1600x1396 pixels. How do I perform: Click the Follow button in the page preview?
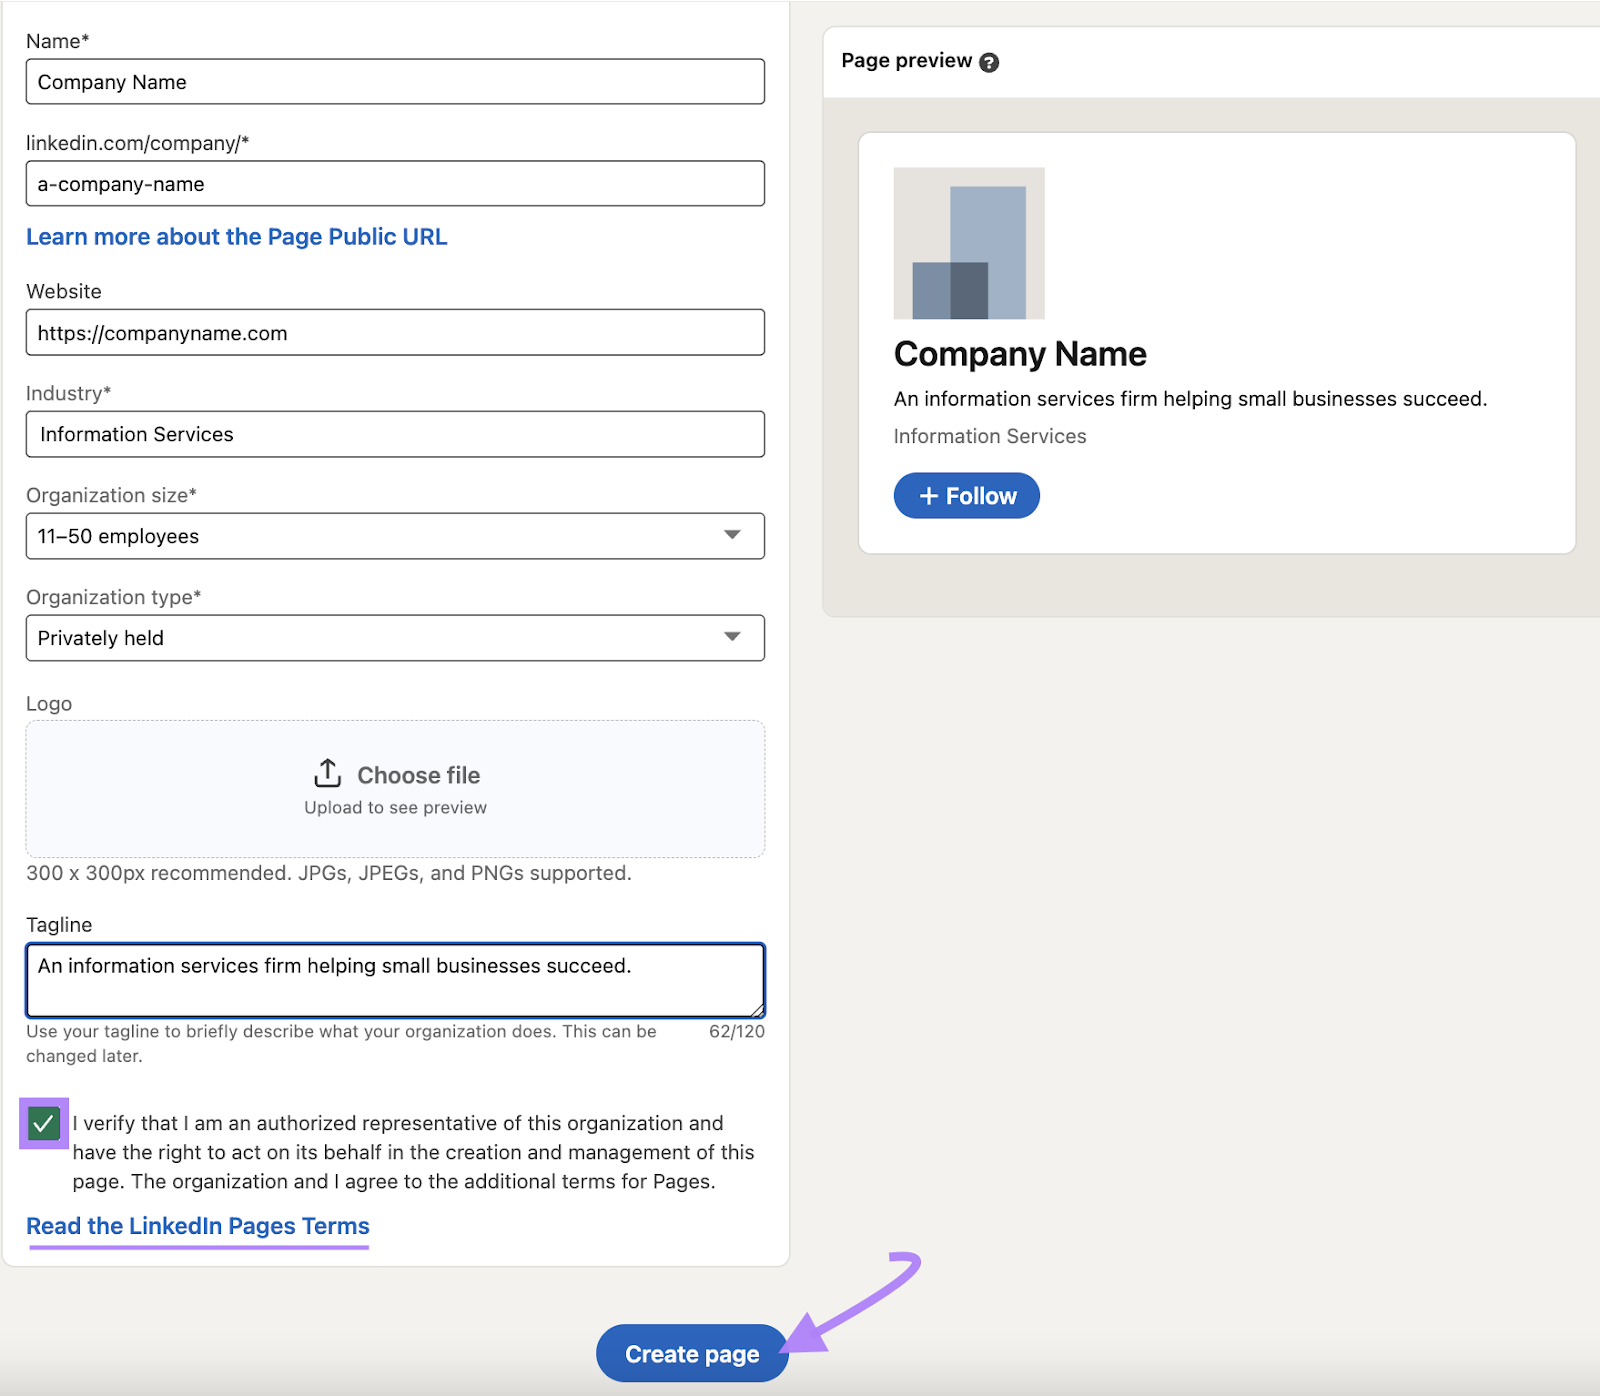click(x=965, y=495)
